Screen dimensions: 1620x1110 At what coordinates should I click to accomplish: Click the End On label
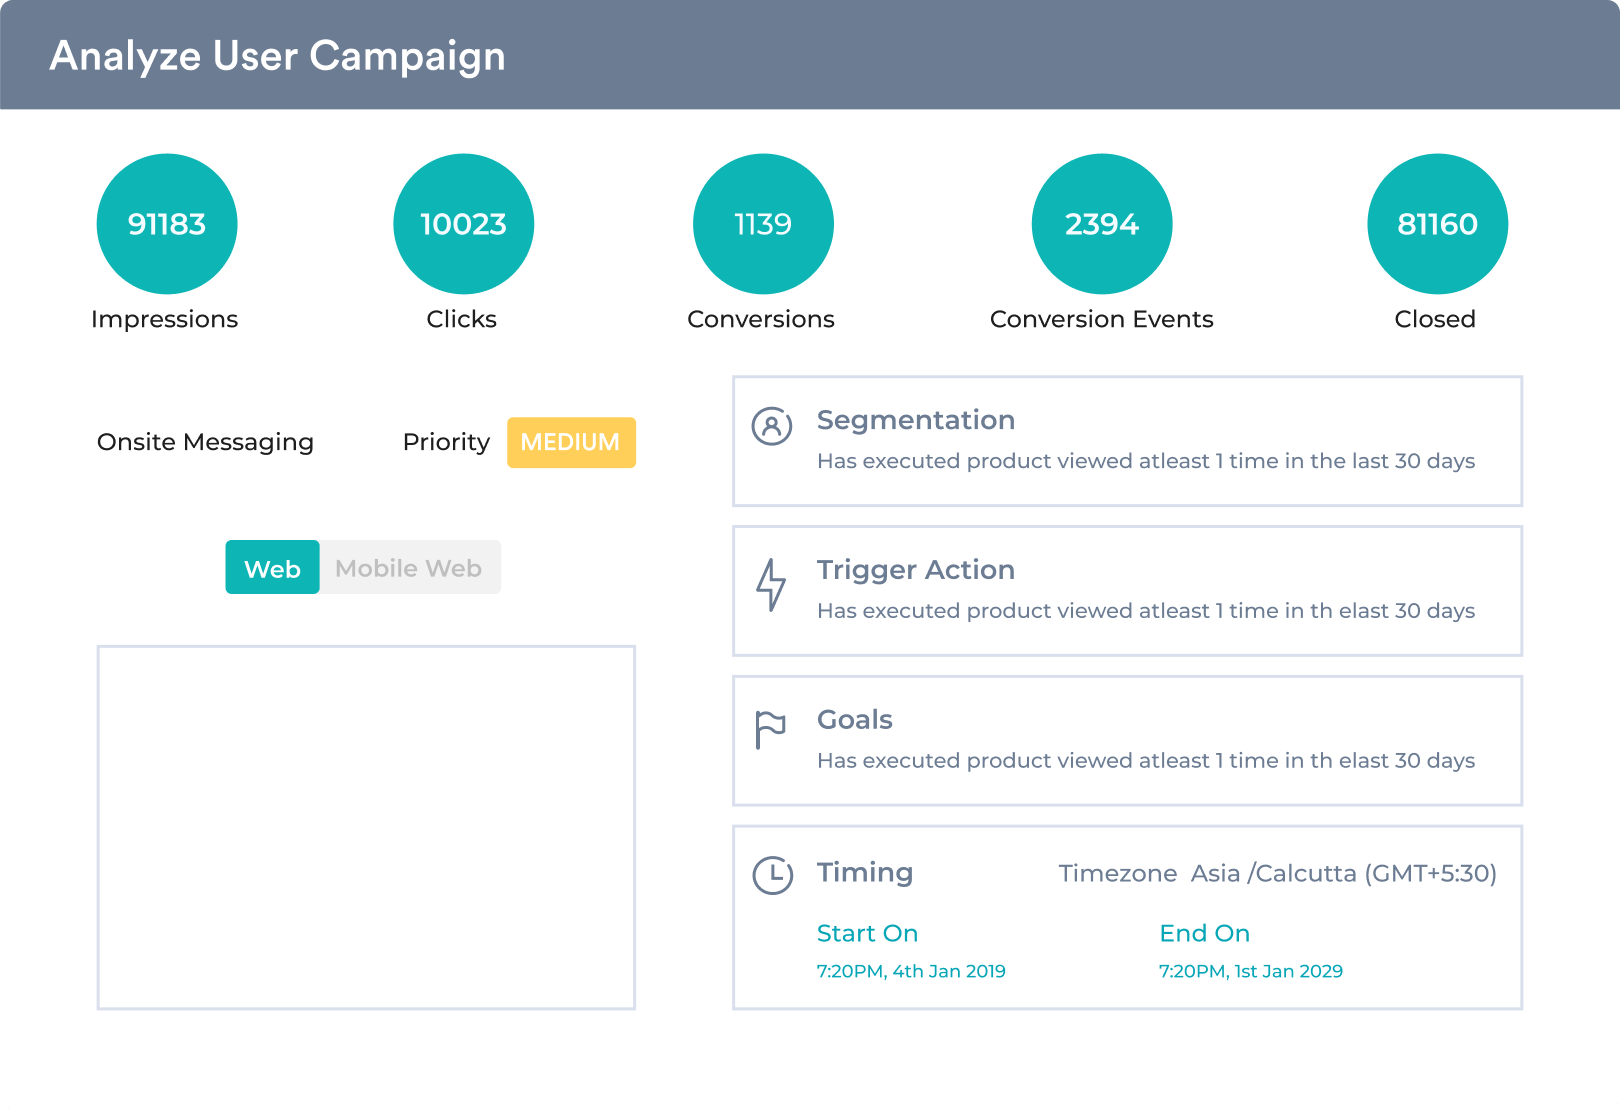(1204, 933)
